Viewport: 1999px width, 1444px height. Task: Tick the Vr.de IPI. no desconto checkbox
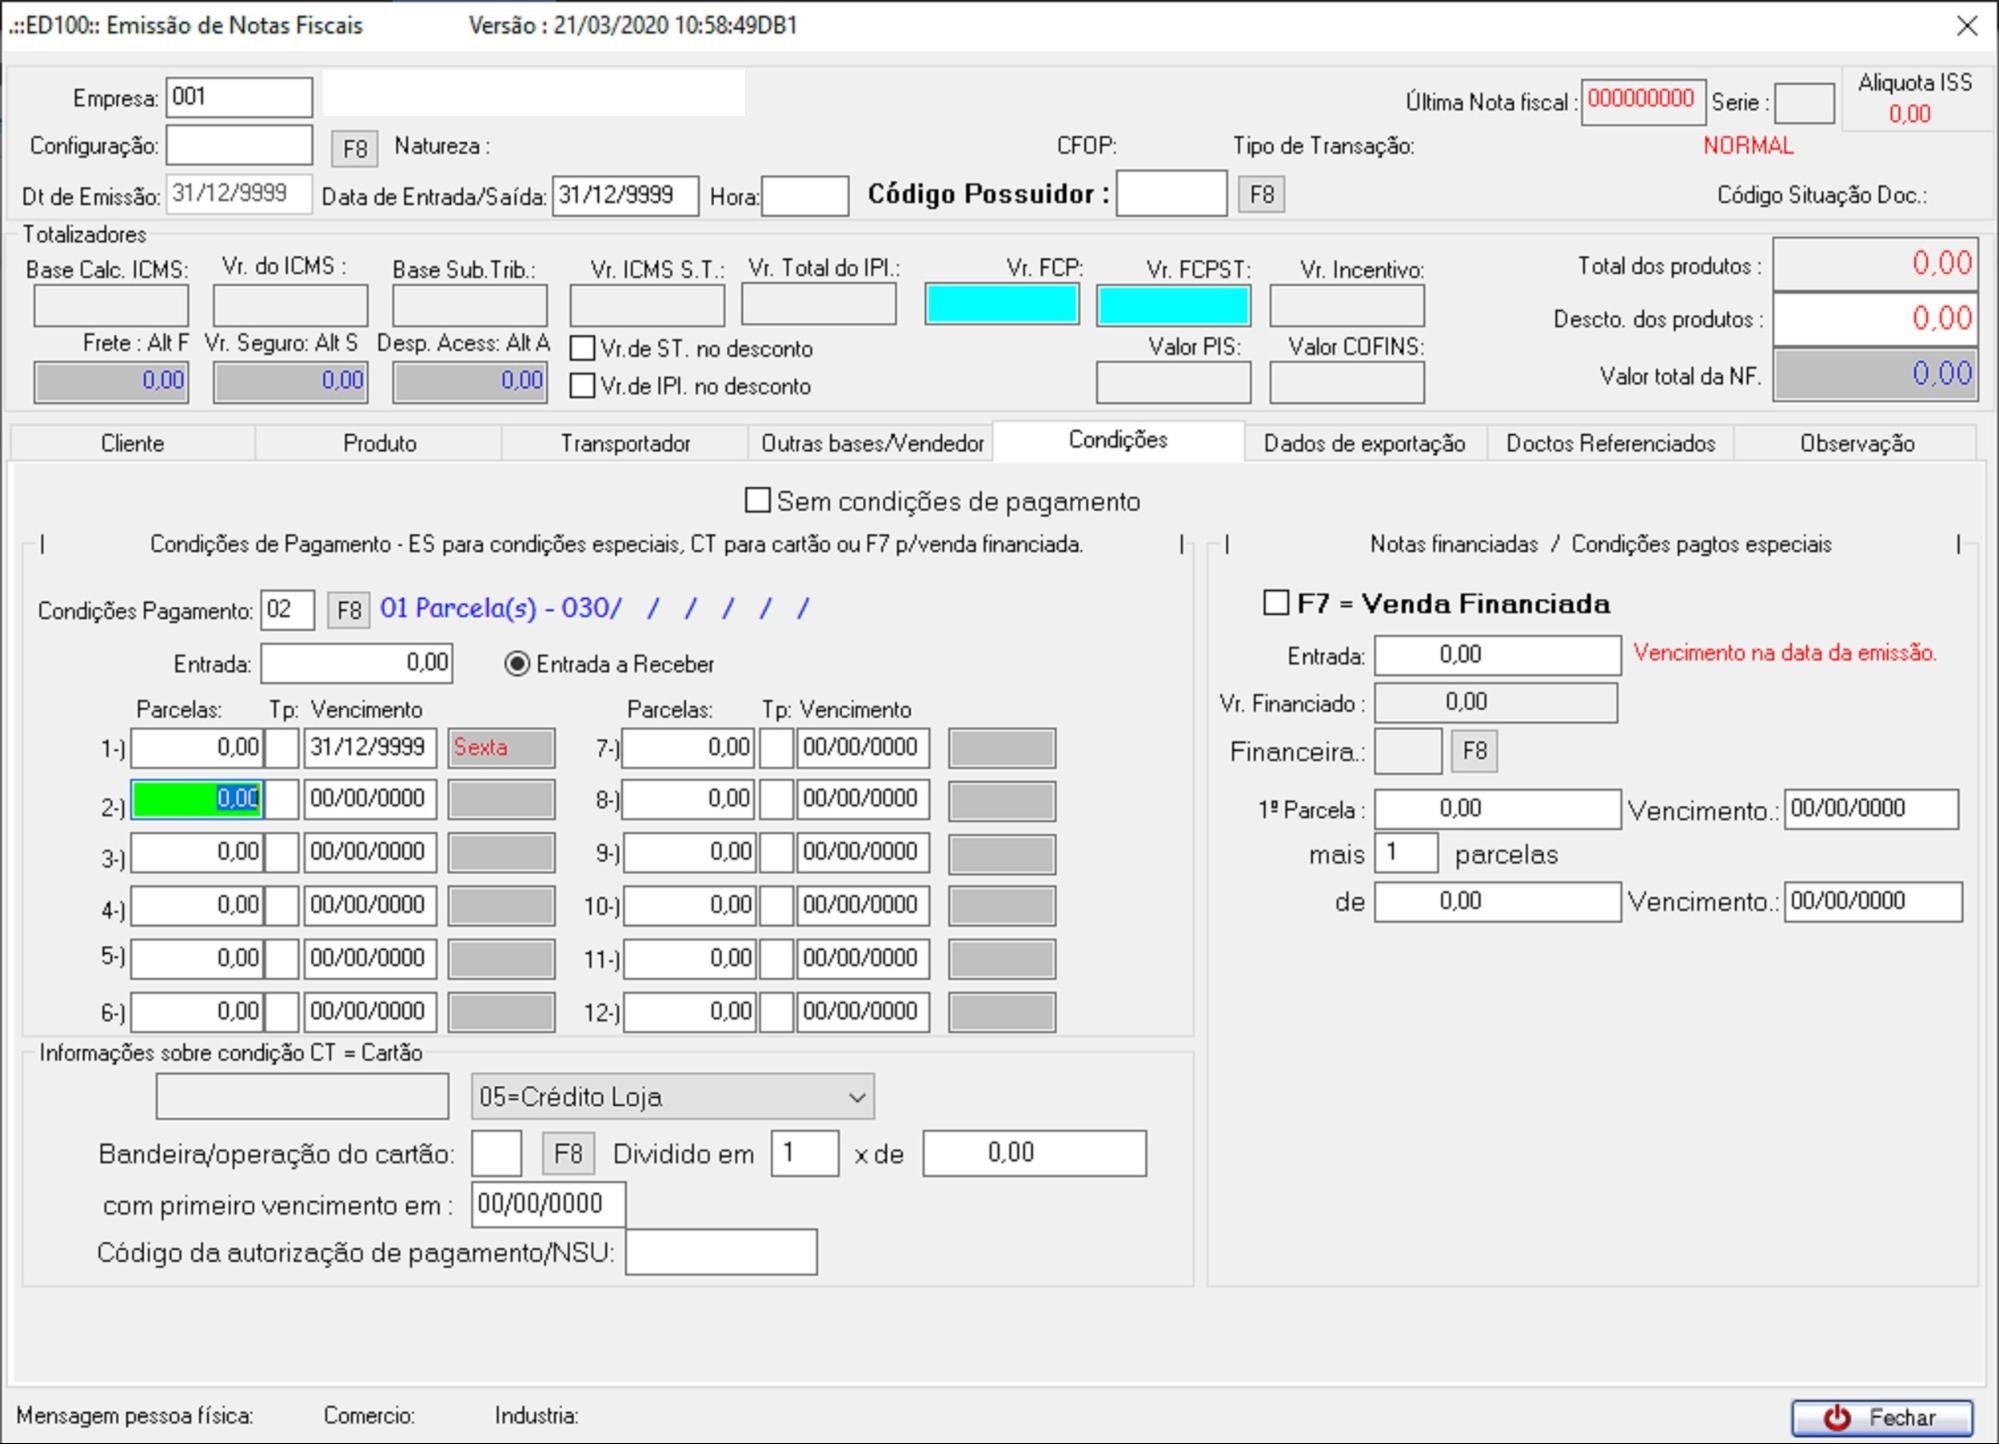point(582,386)
